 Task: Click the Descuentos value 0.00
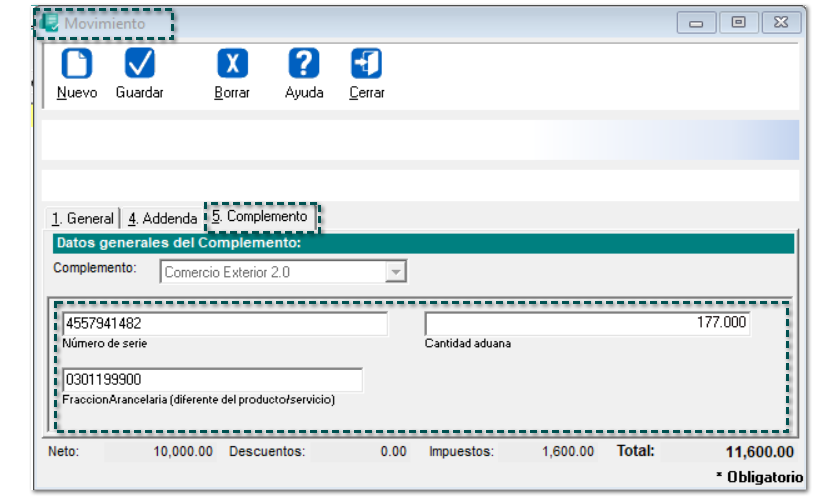click(393, 451)
